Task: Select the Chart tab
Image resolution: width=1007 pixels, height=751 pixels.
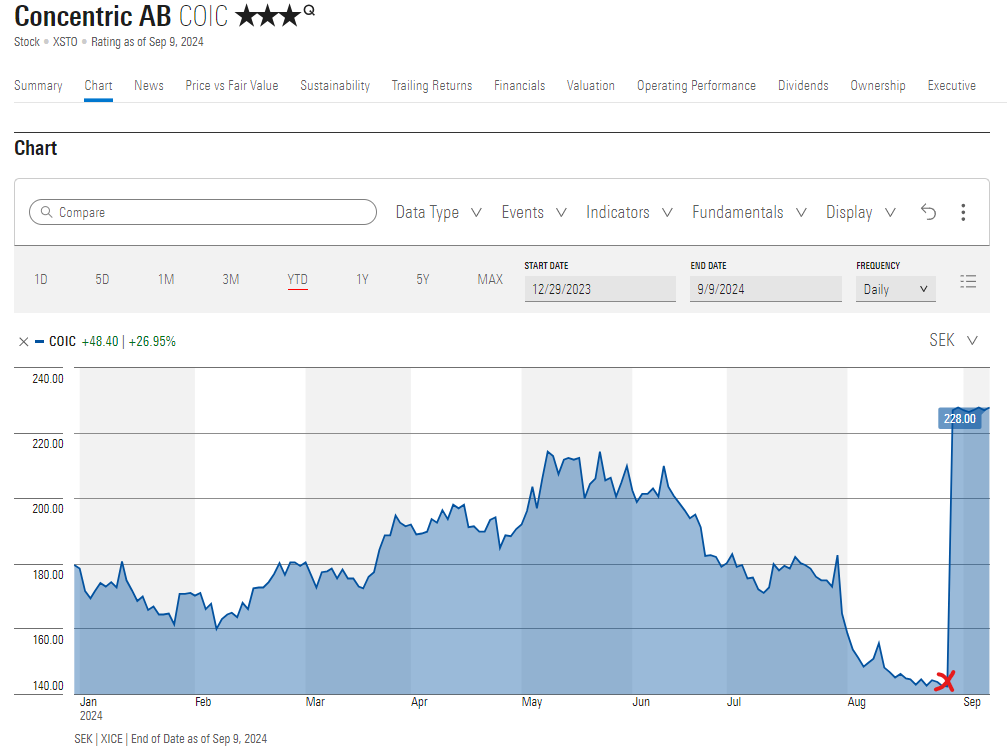Action: pyautogui.click(x=98, y=85)
